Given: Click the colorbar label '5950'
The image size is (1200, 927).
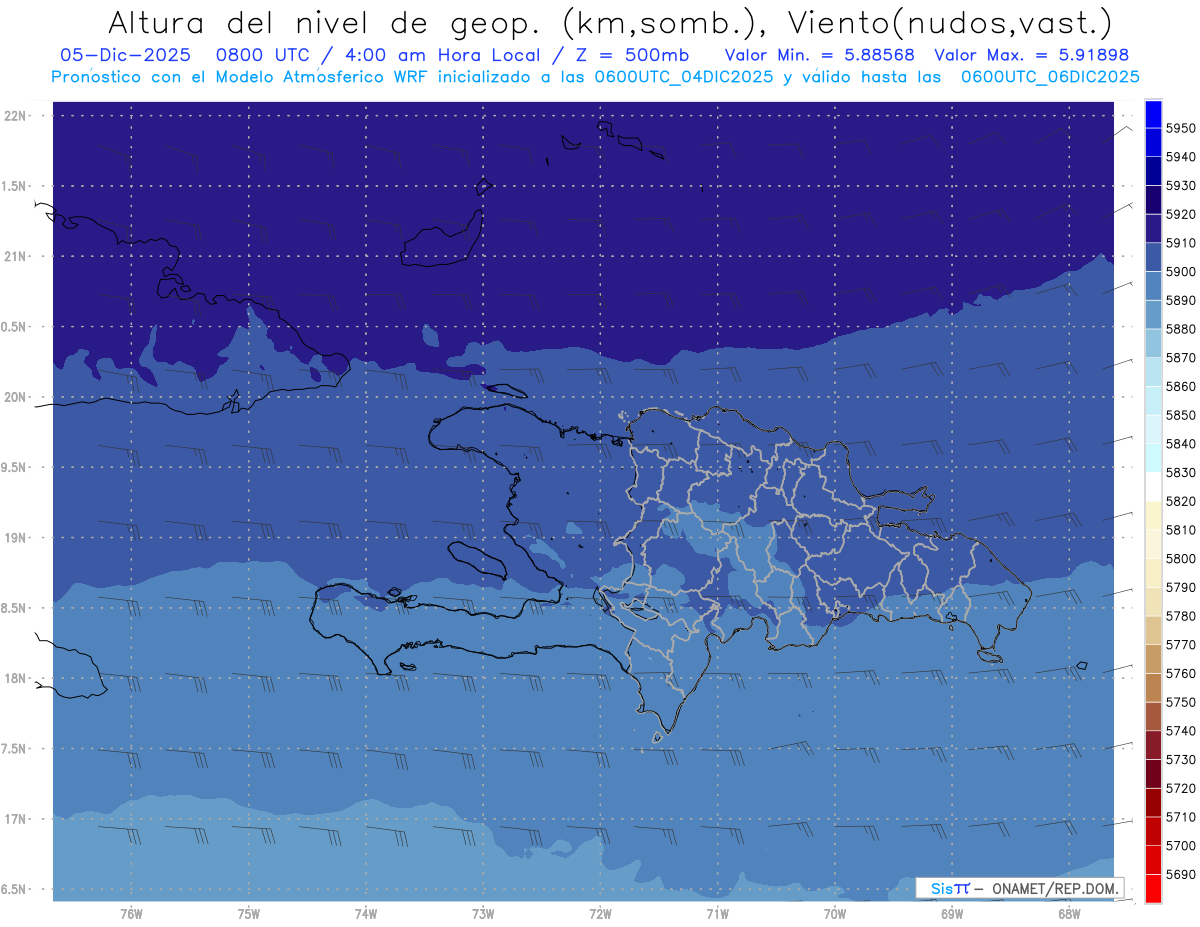Looking at the screenshot, I should click(x=1180, y=129).
